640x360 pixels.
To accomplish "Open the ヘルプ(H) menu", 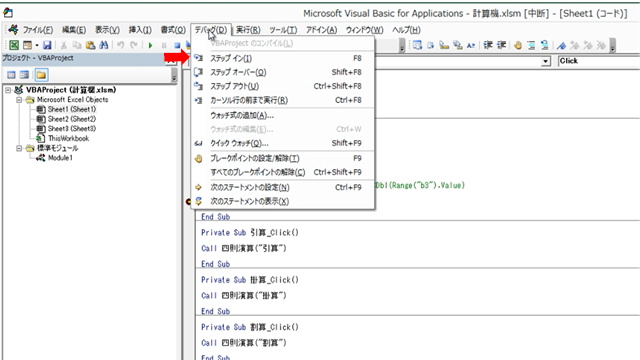I will coord(406,30).
